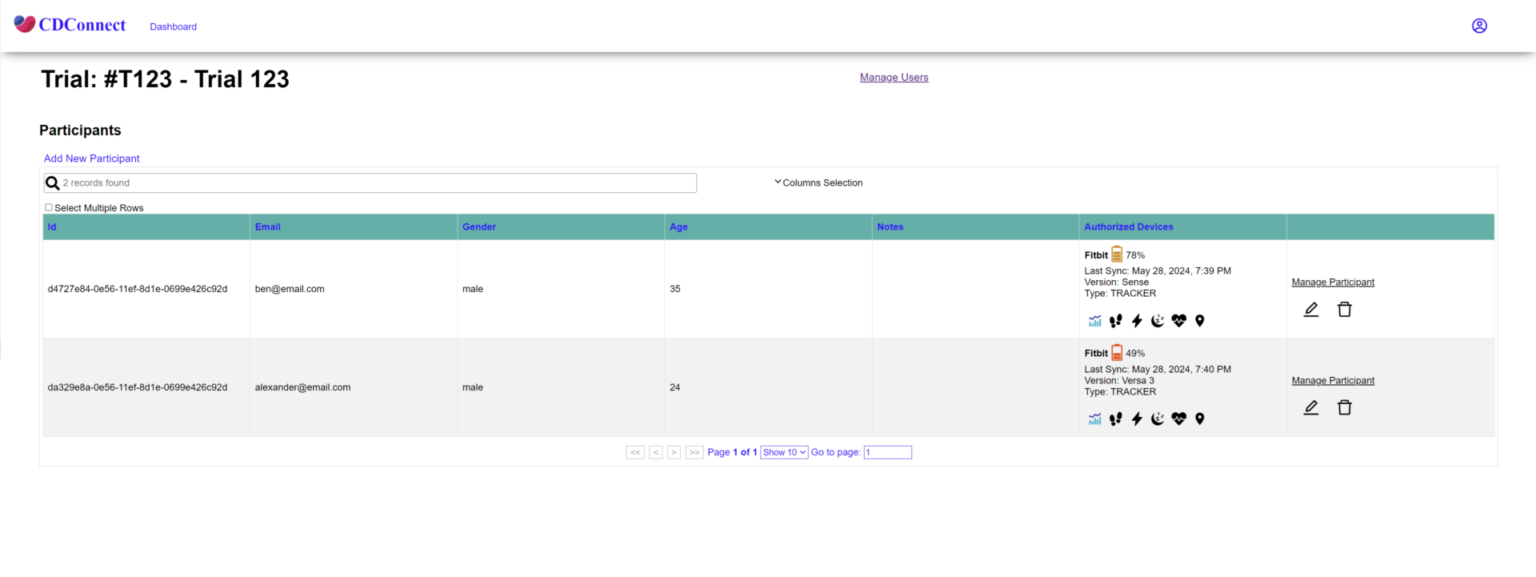This screenshot has height=577, width=1536.
Task: Open the Dashboard menu item
Action: click(172, 27)
